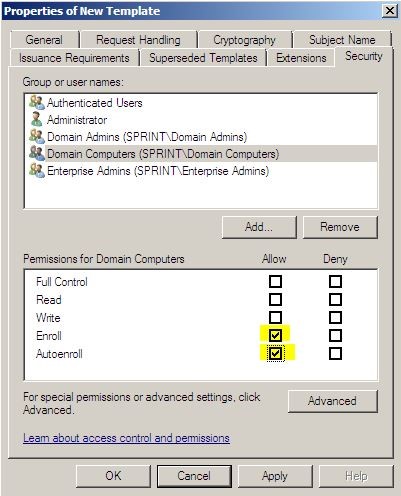The height and width of the screenshot is (496, 401).
Task: Remove the selected group
Action: tap(340, 227)
